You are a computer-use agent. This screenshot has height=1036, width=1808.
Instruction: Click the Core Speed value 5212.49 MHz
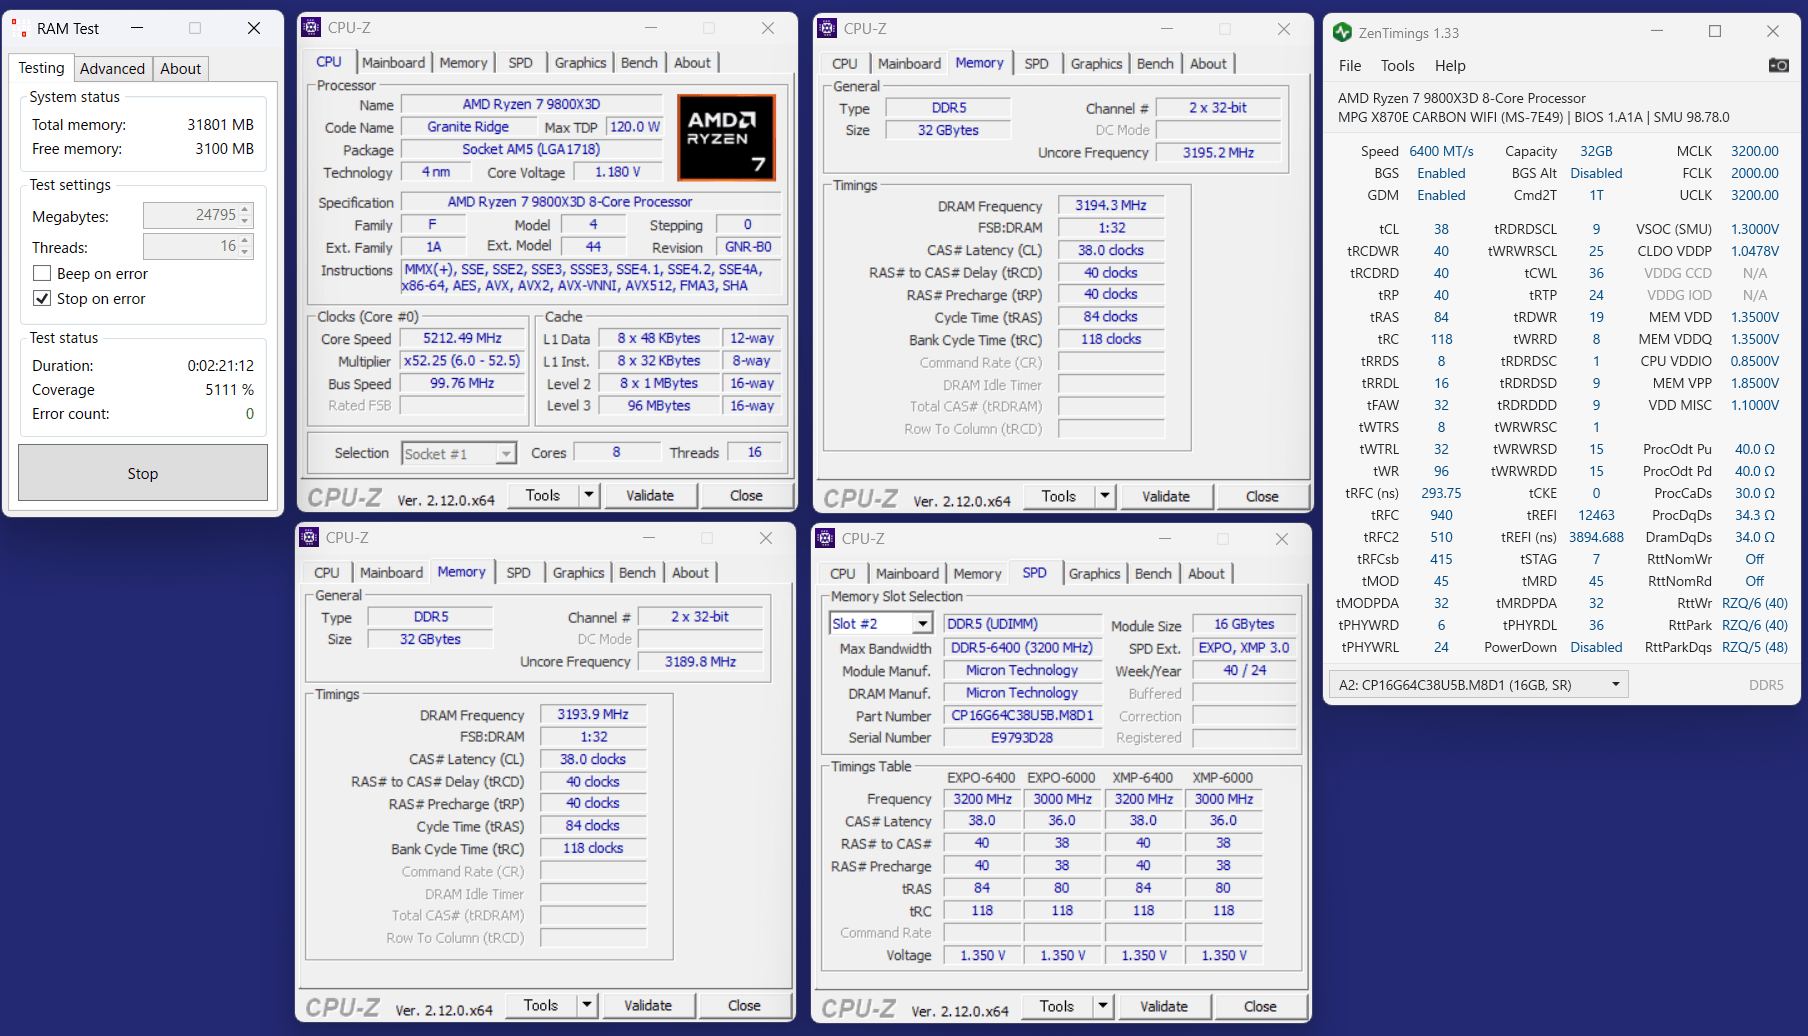tap(462, 339)
